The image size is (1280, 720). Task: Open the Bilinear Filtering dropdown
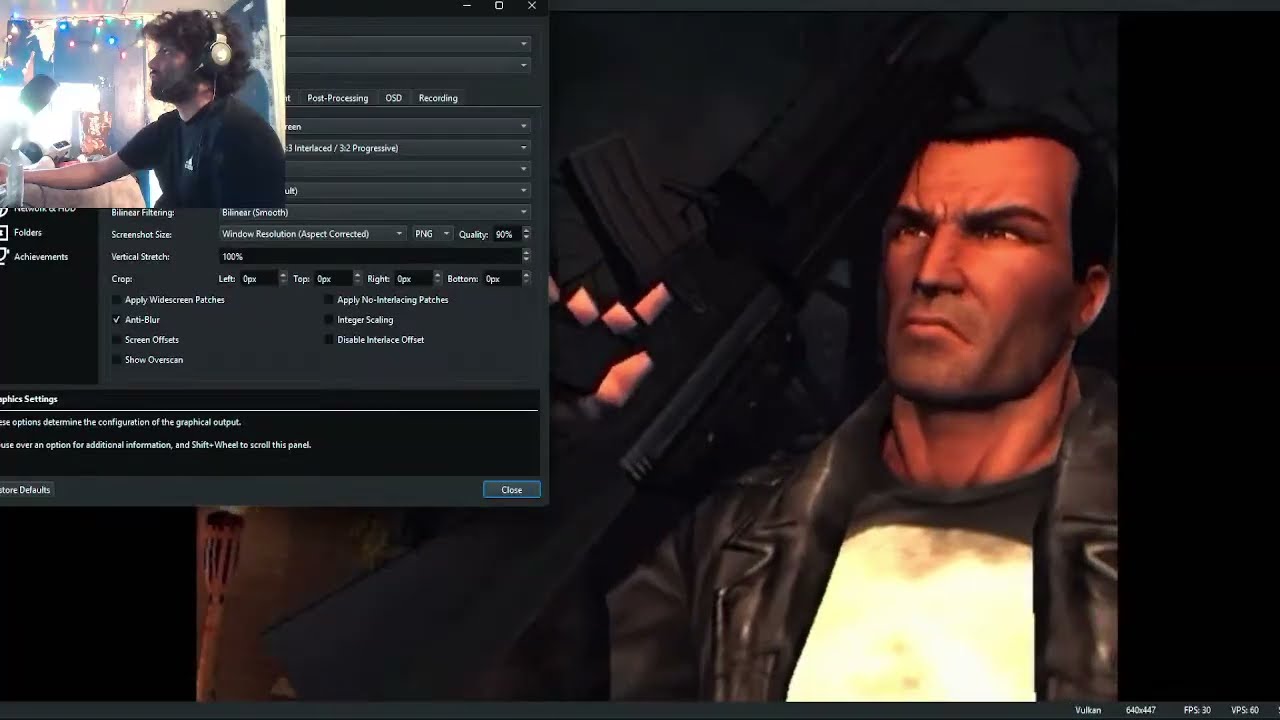[374, 212]
